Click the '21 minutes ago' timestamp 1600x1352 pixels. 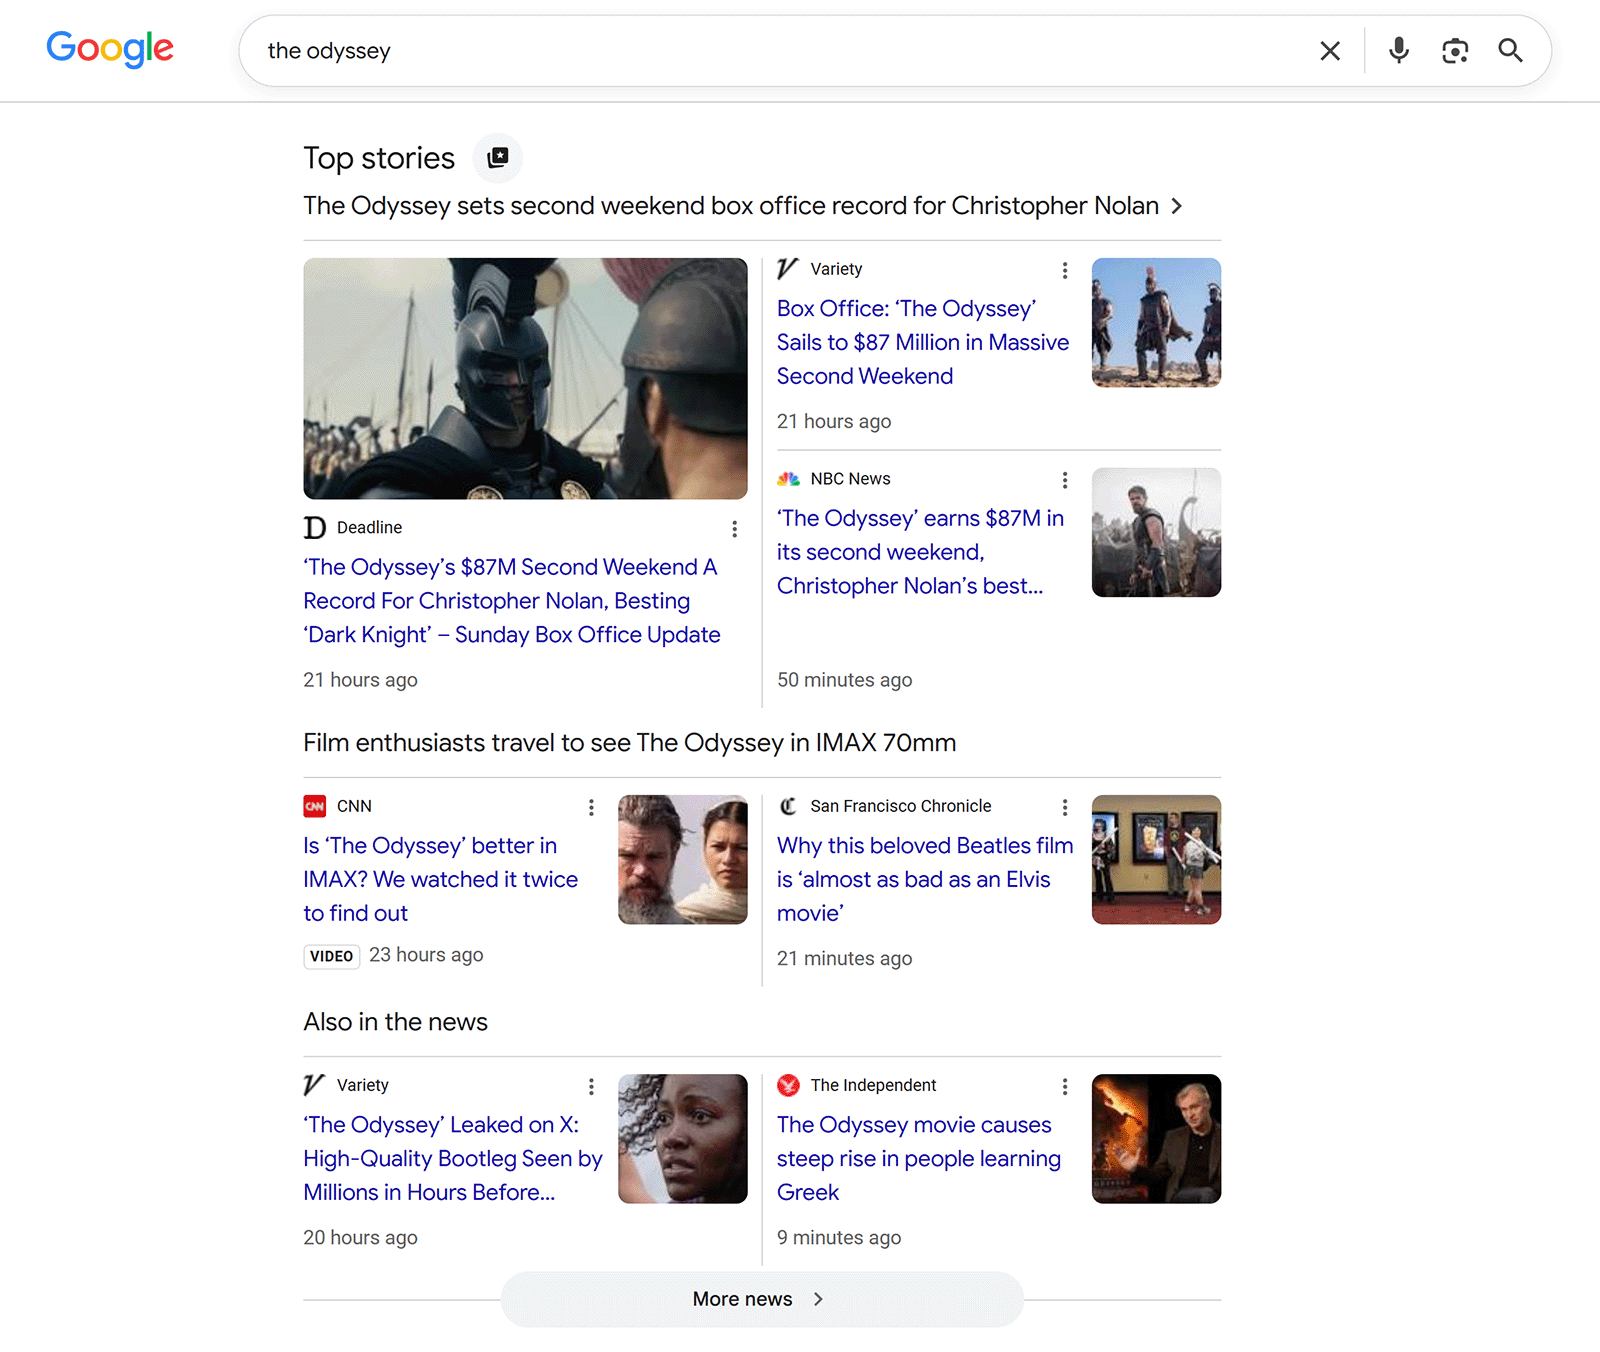click(x=845, y=959)
